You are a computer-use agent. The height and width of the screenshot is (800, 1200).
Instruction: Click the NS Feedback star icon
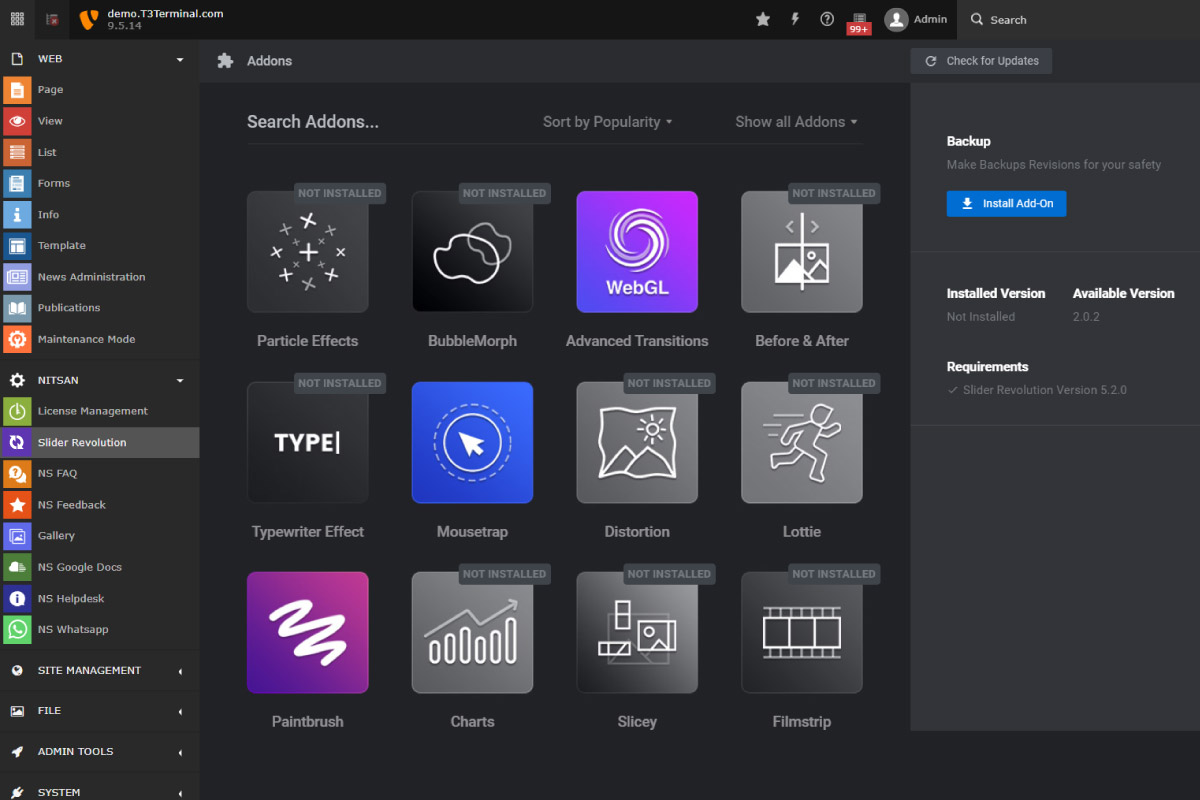[17, 505]
